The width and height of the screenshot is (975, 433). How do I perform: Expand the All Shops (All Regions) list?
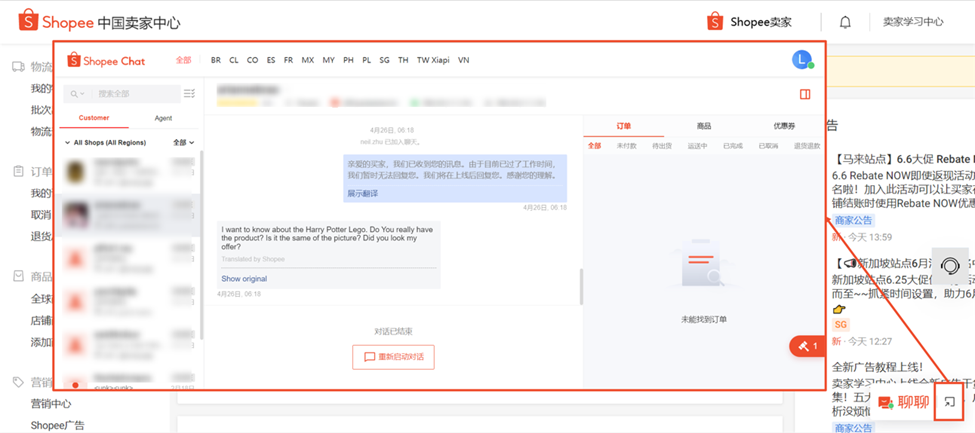[104, 143]
